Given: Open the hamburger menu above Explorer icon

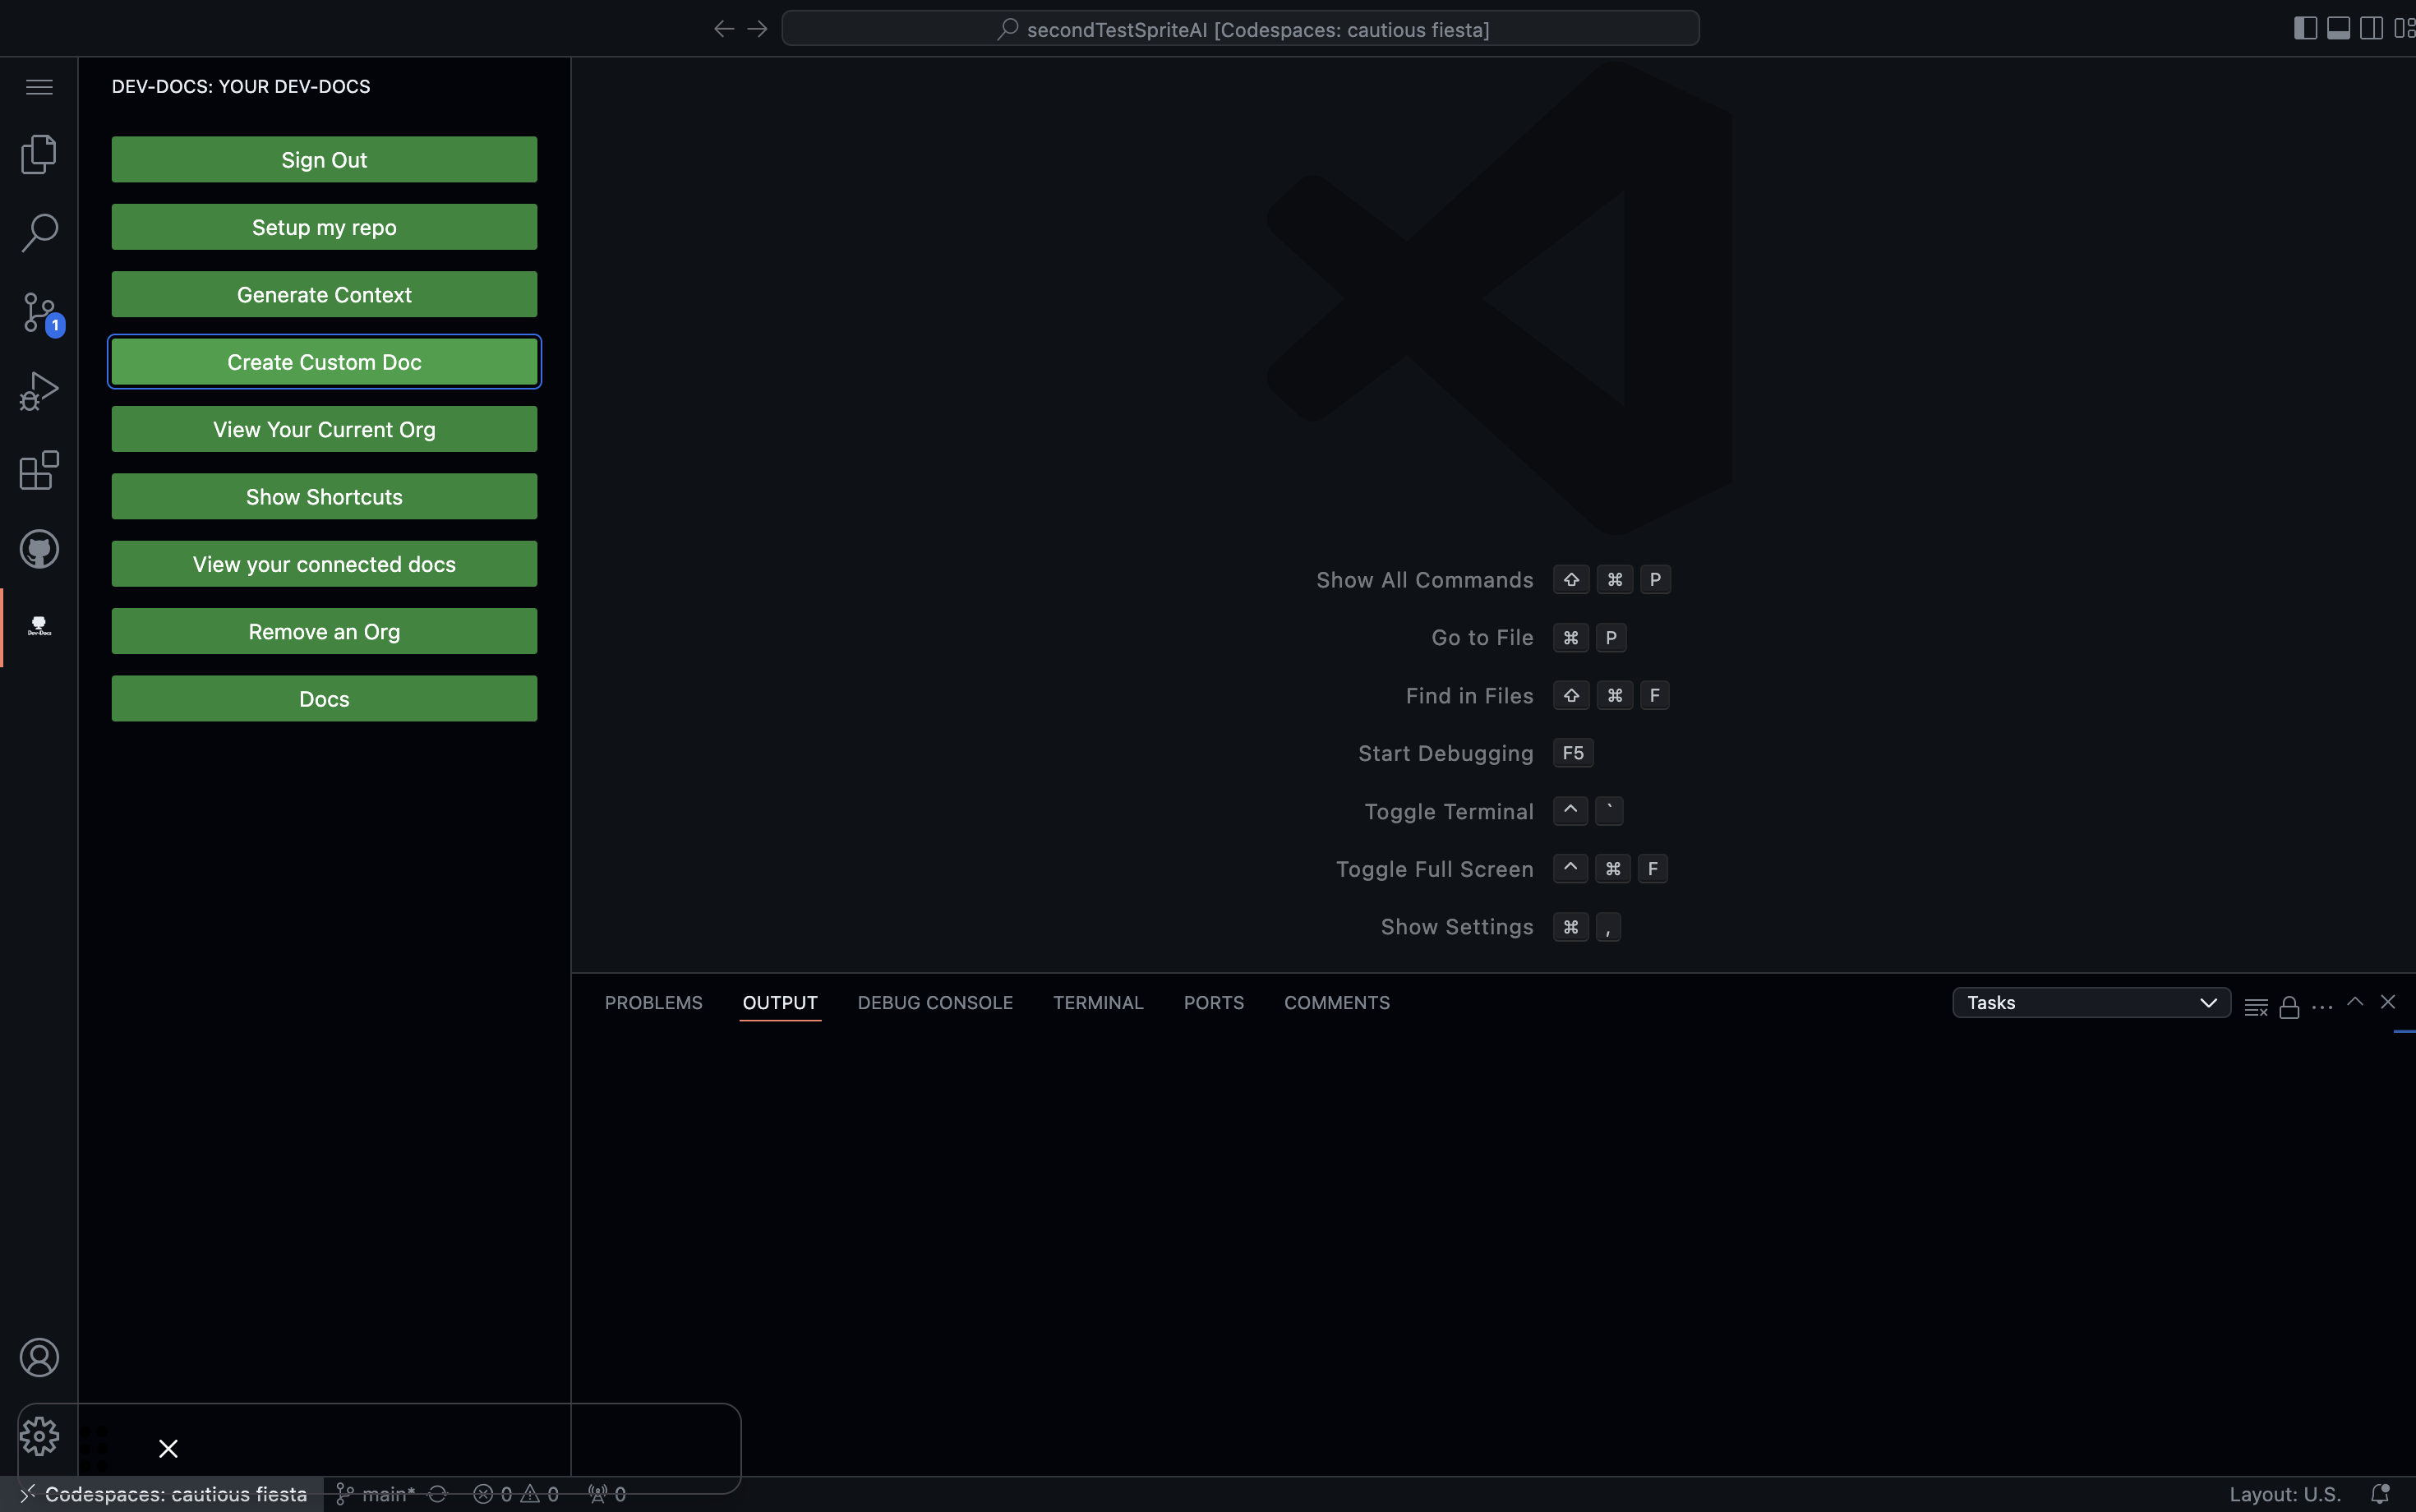Looking at the screenshot, I should click(x=39, y=87).
